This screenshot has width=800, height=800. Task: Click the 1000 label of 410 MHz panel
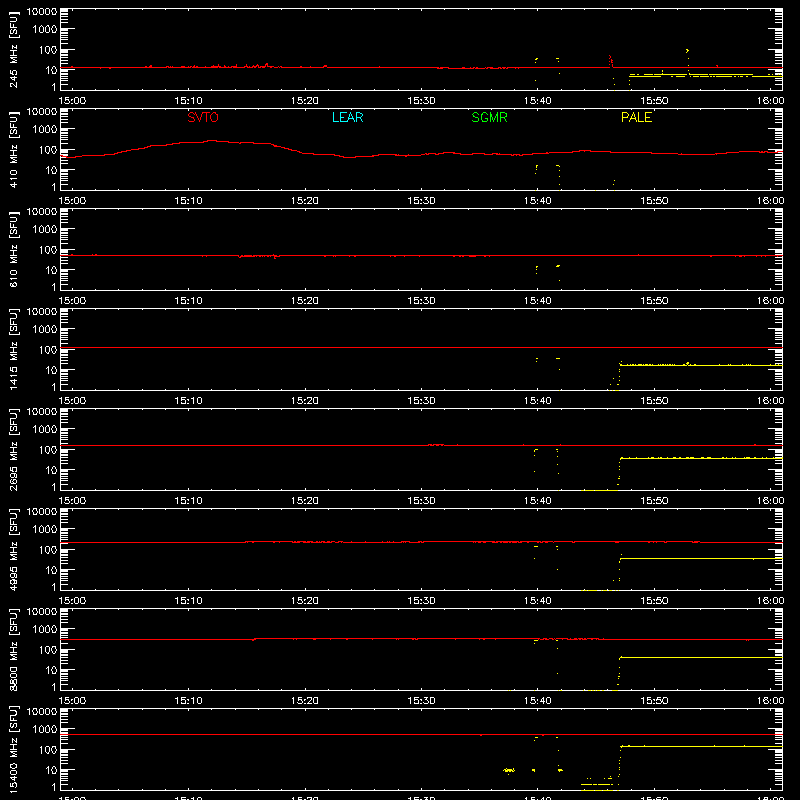click(45, 129)
